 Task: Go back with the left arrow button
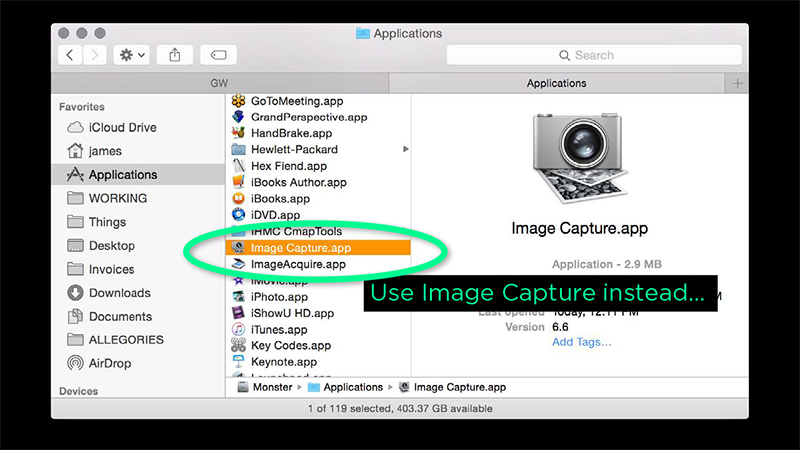[70, 55]
